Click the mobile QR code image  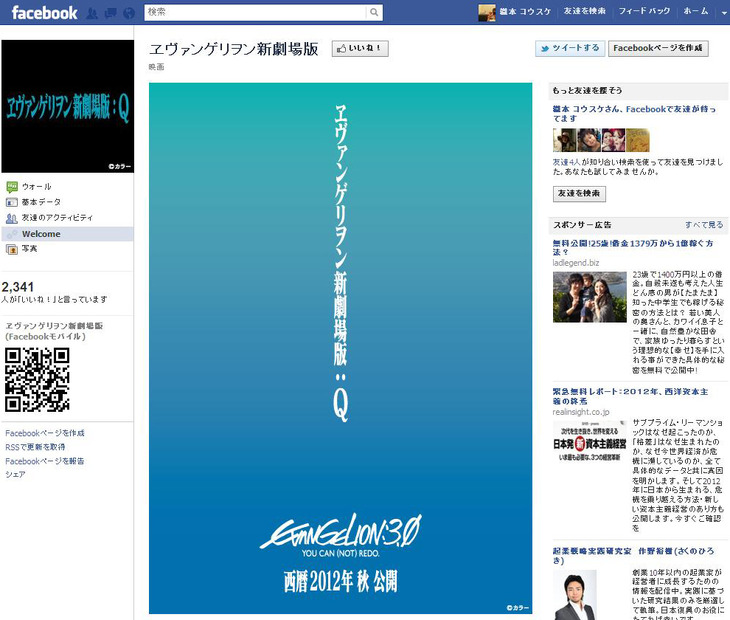coord(37,380)
